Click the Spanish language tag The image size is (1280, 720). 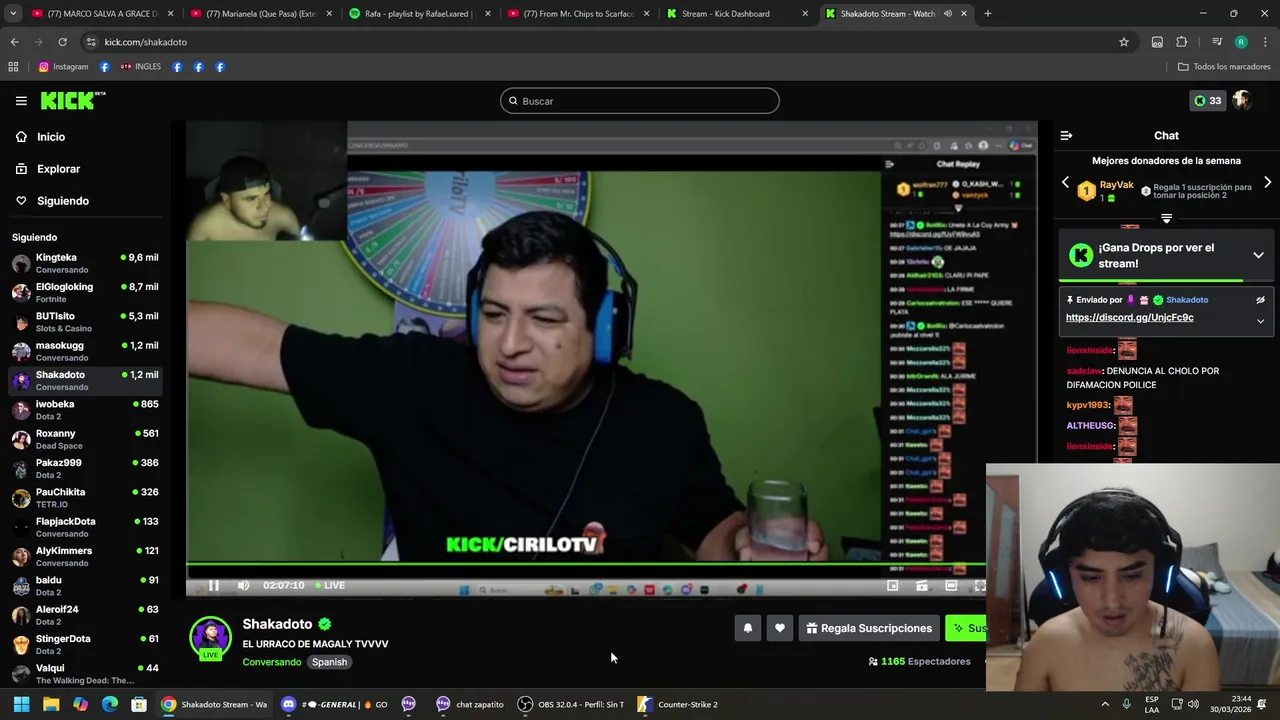point(329,662)
